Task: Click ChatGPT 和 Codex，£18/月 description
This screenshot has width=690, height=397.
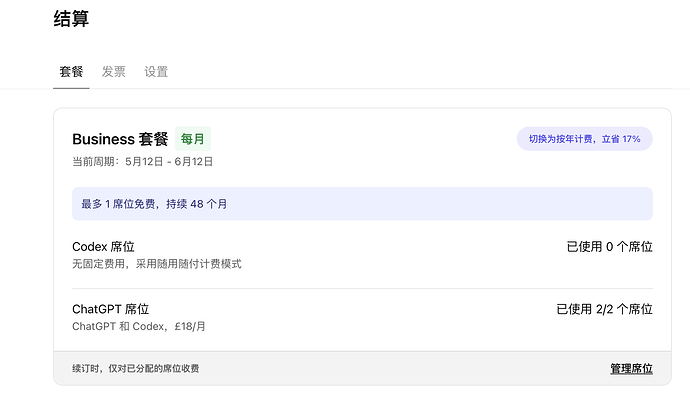Action: pyautogui.click(x=139, y=327)
